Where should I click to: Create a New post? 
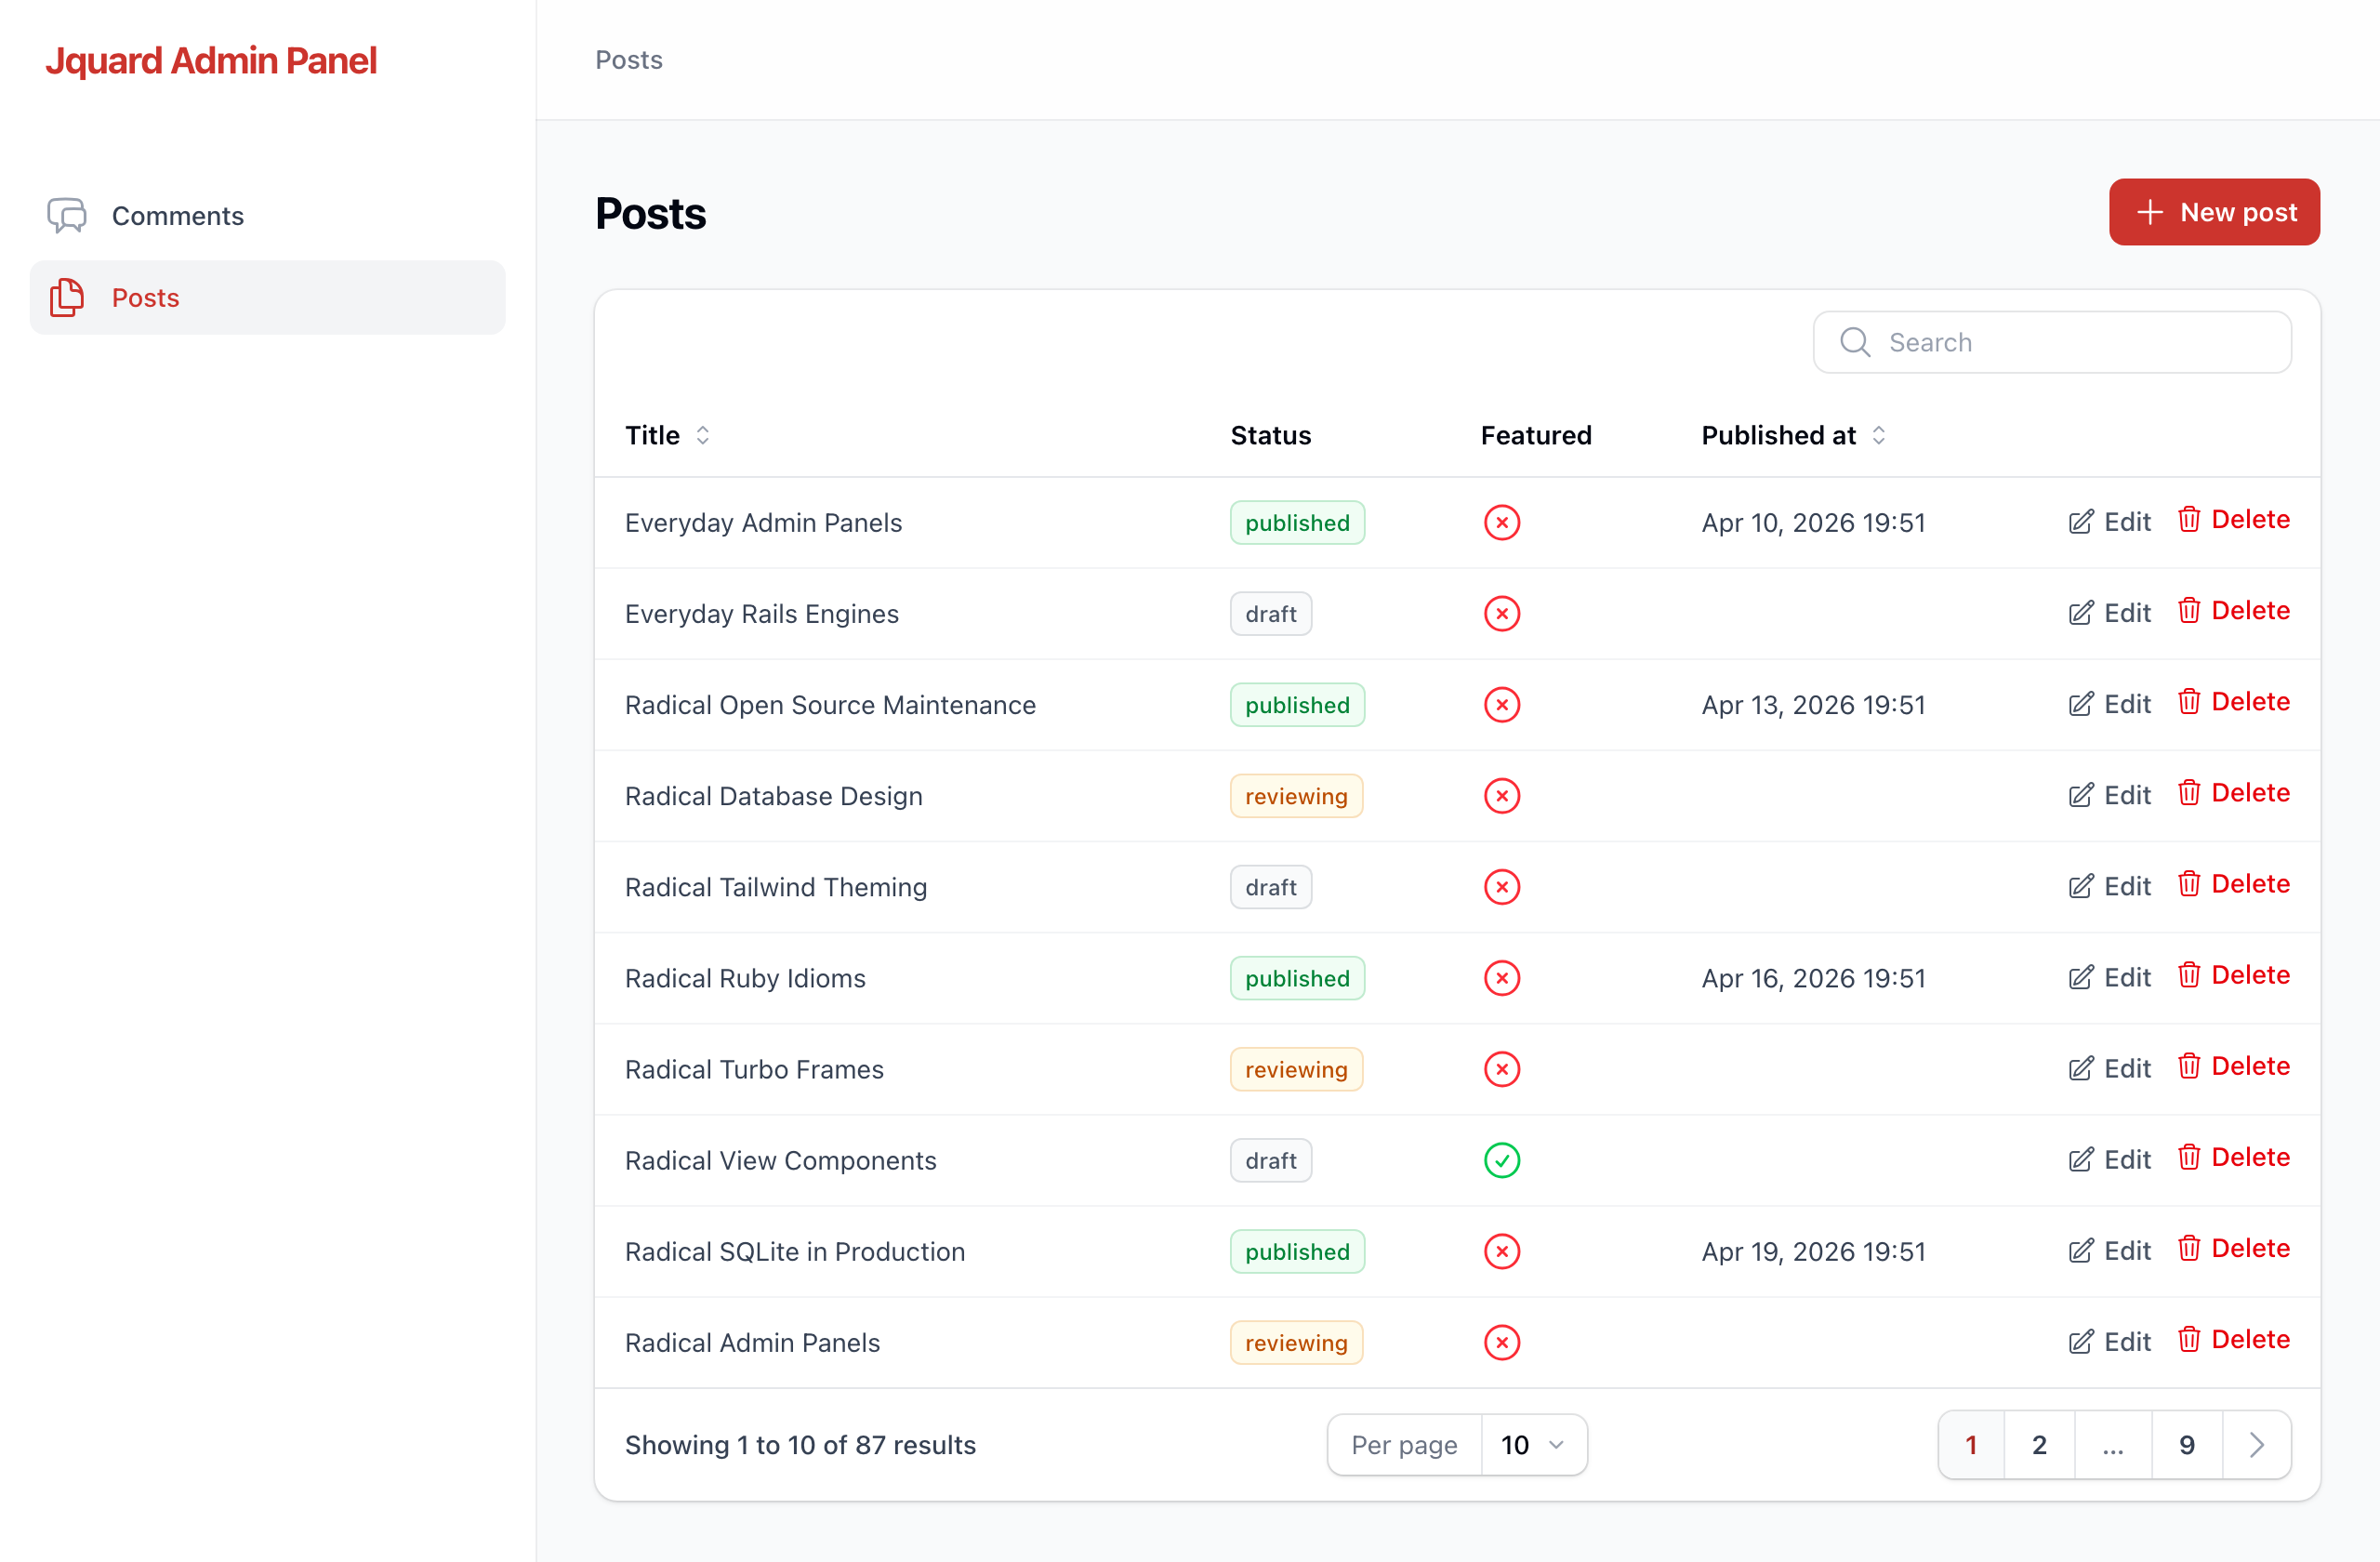[2214, 212]
